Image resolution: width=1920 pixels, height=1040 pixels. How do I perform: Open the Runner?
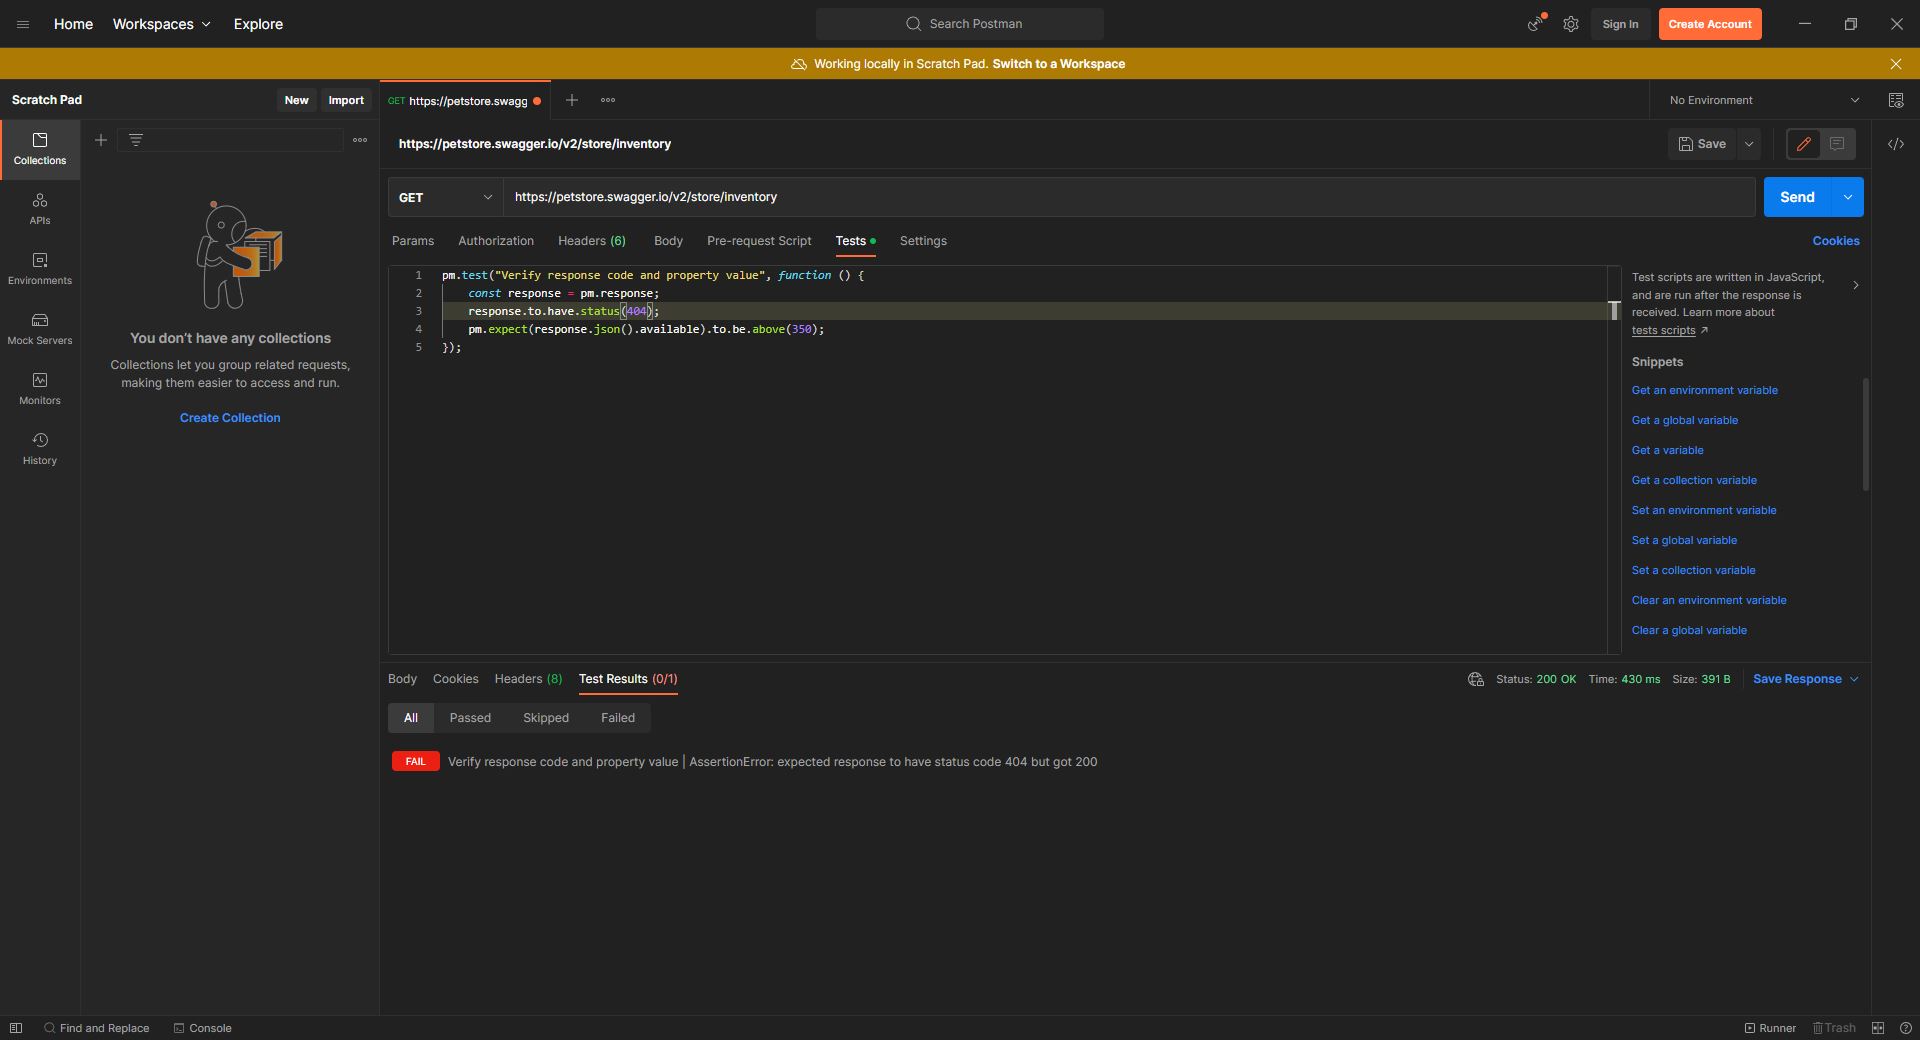pyautogui.click(x=1770, y=1028)
